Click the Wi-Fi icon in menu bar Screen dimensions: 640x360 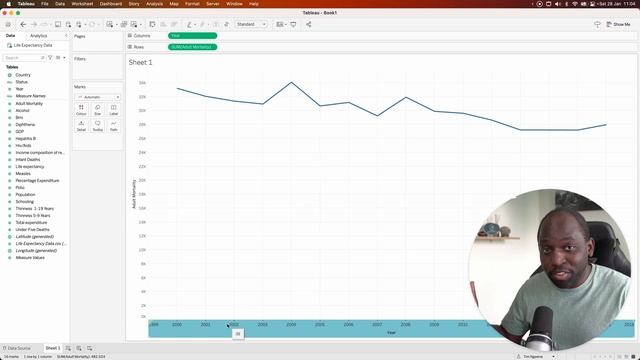(575, 4)
